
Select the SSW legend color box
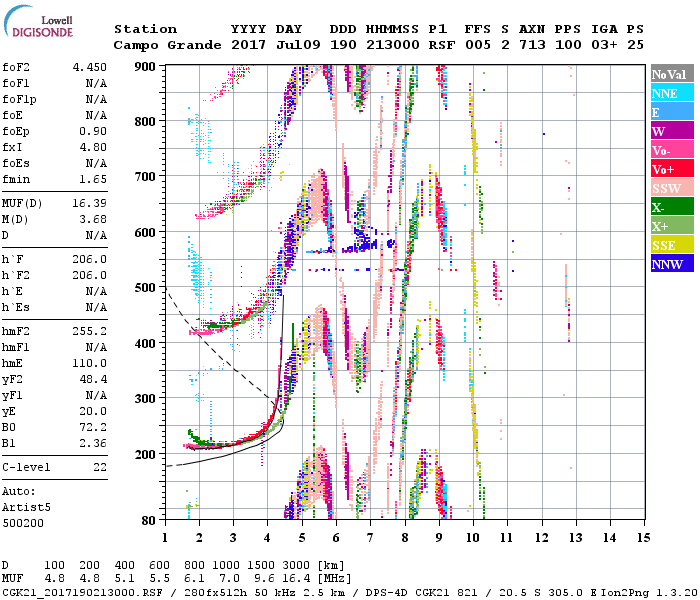[669, 188]
